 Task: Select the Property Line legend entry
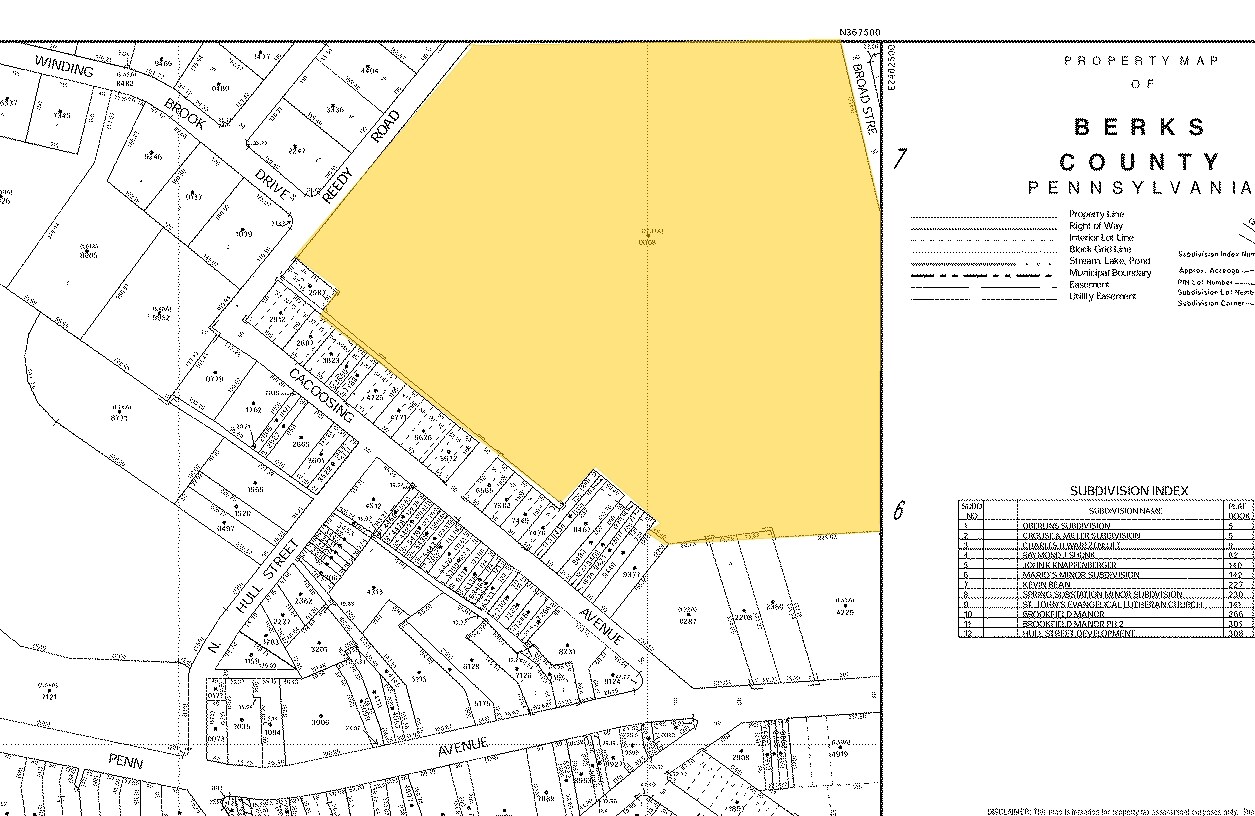pos(1096,214)
